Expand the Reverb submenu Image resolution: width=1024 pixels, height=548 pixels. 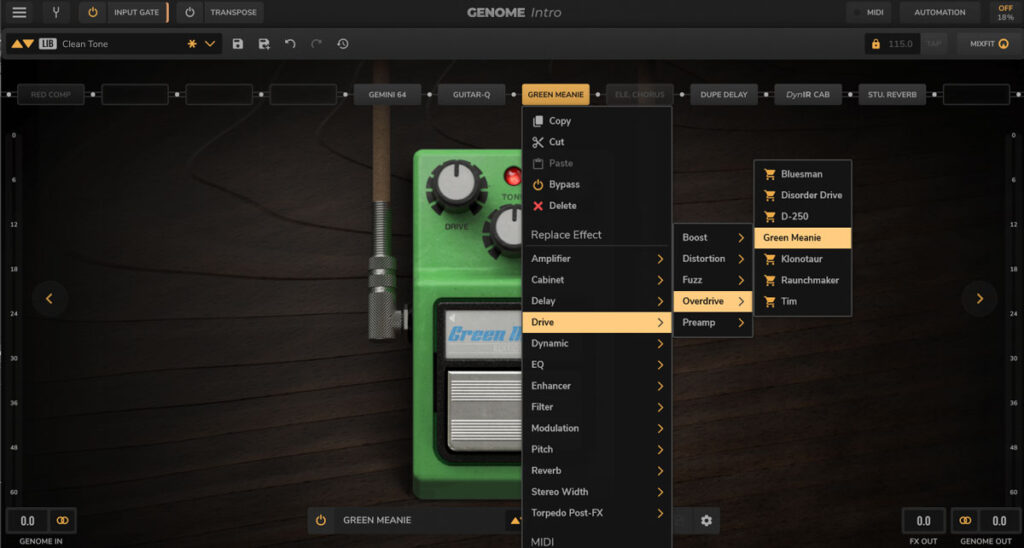[x=596, y=470]
